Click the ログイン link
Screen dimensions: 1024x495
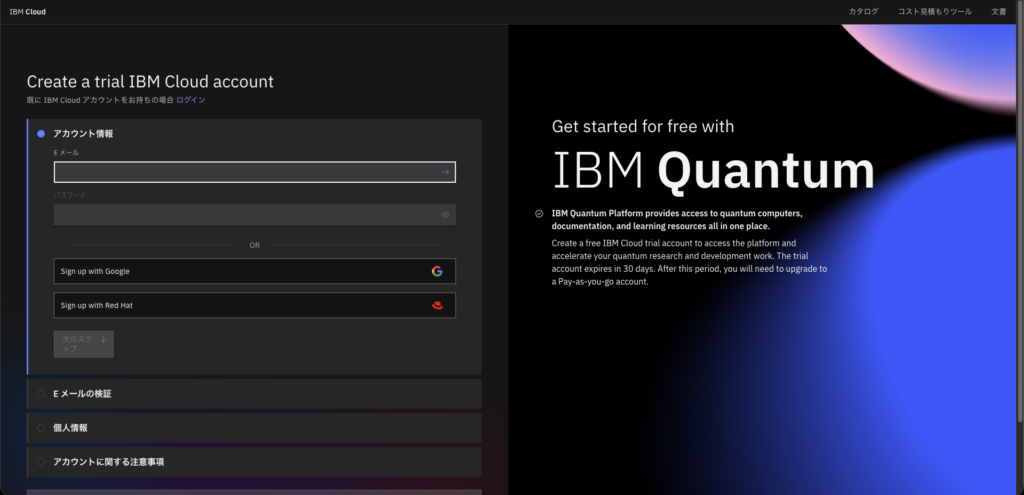(191, 100)
